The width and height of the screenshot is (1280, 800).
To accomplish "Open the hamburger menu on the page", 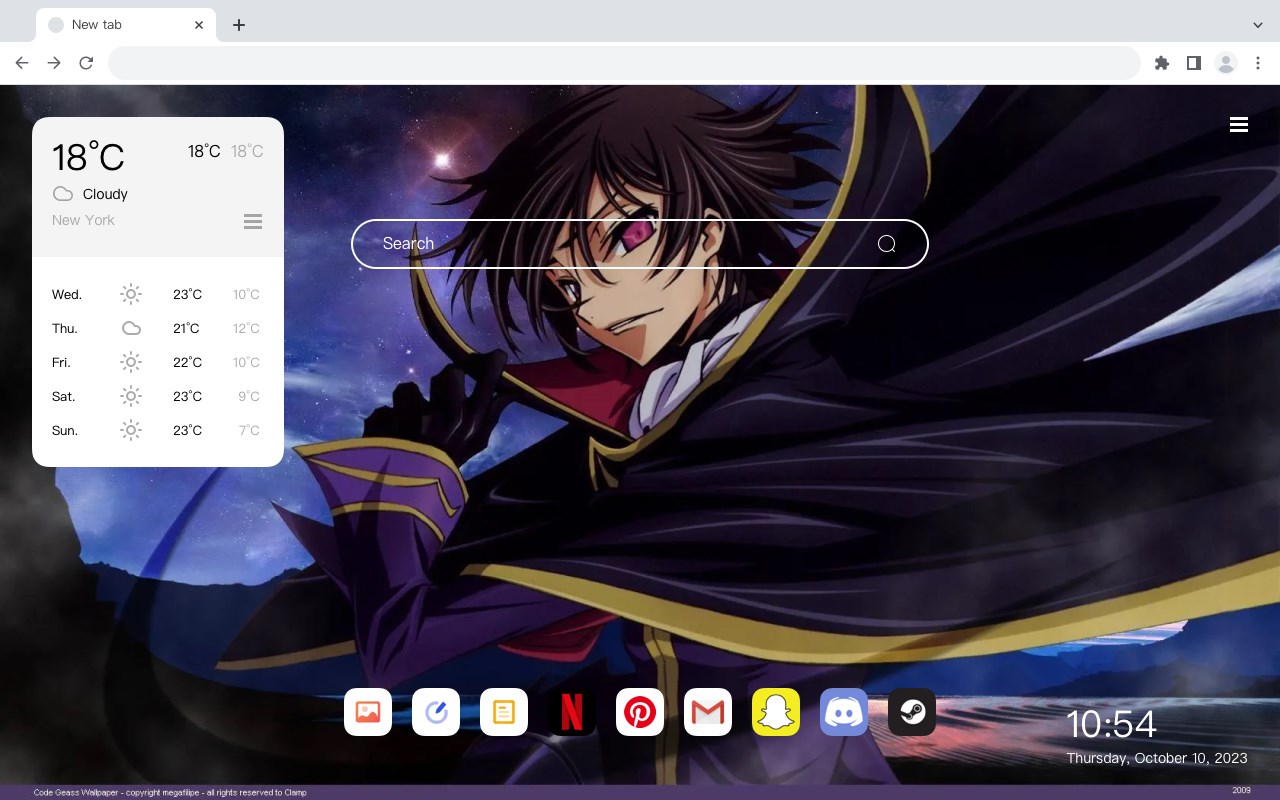I will tap(1239, 125).
